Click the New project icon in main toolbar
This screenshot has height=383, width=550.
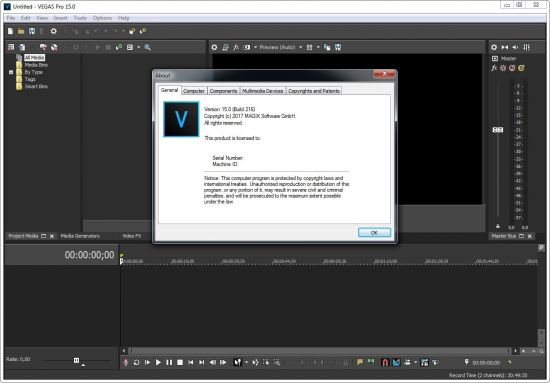10,31
